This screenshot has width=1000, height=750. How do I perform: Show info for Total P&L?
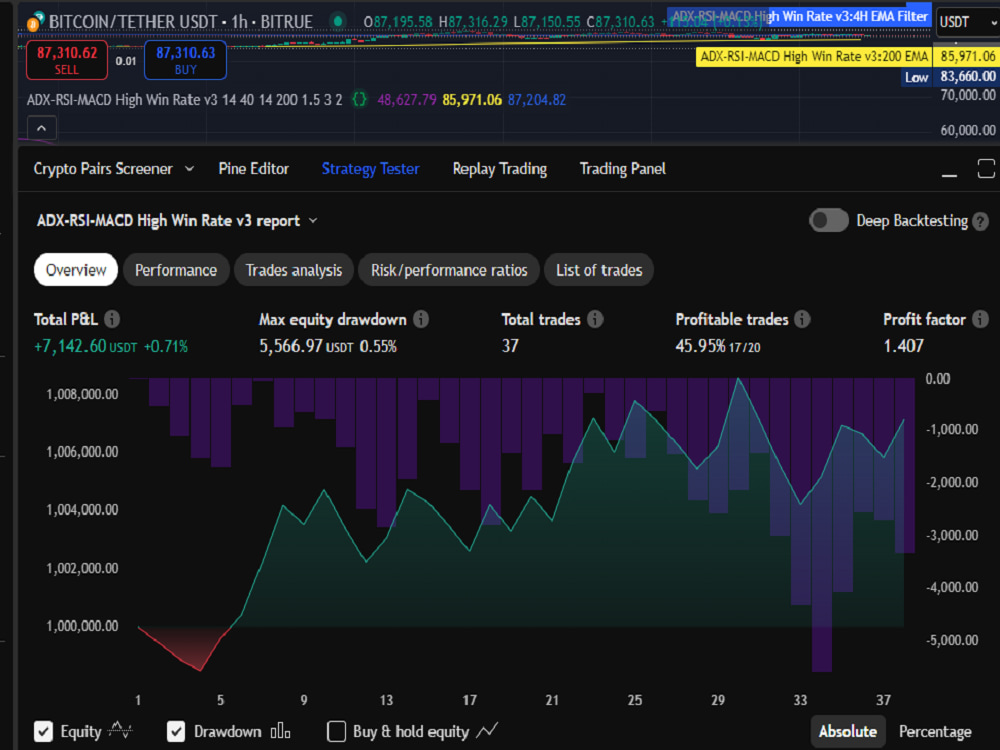coord(112,319)
